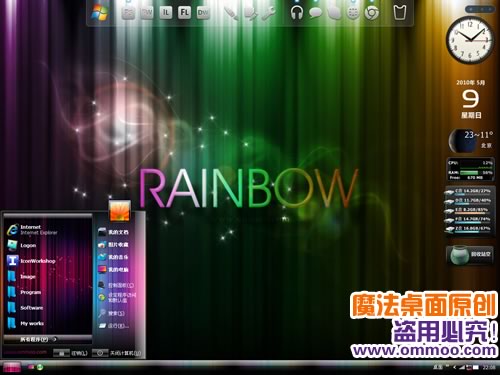Click the pink Start button on the taskbar

[12, 368]
